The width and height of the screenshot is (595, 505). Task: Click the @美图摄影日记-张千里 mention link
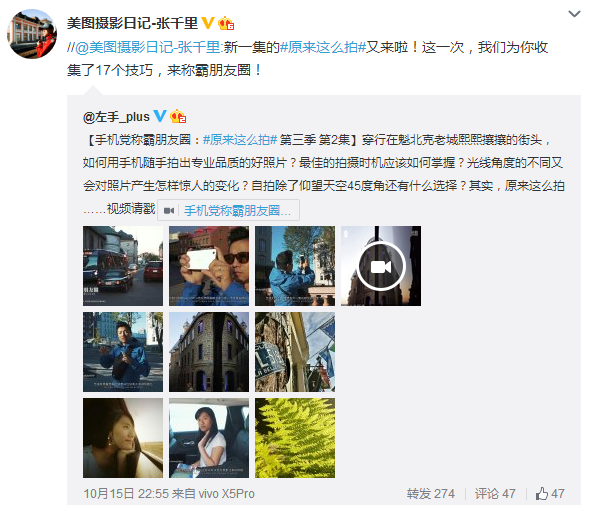click(148, 47)
